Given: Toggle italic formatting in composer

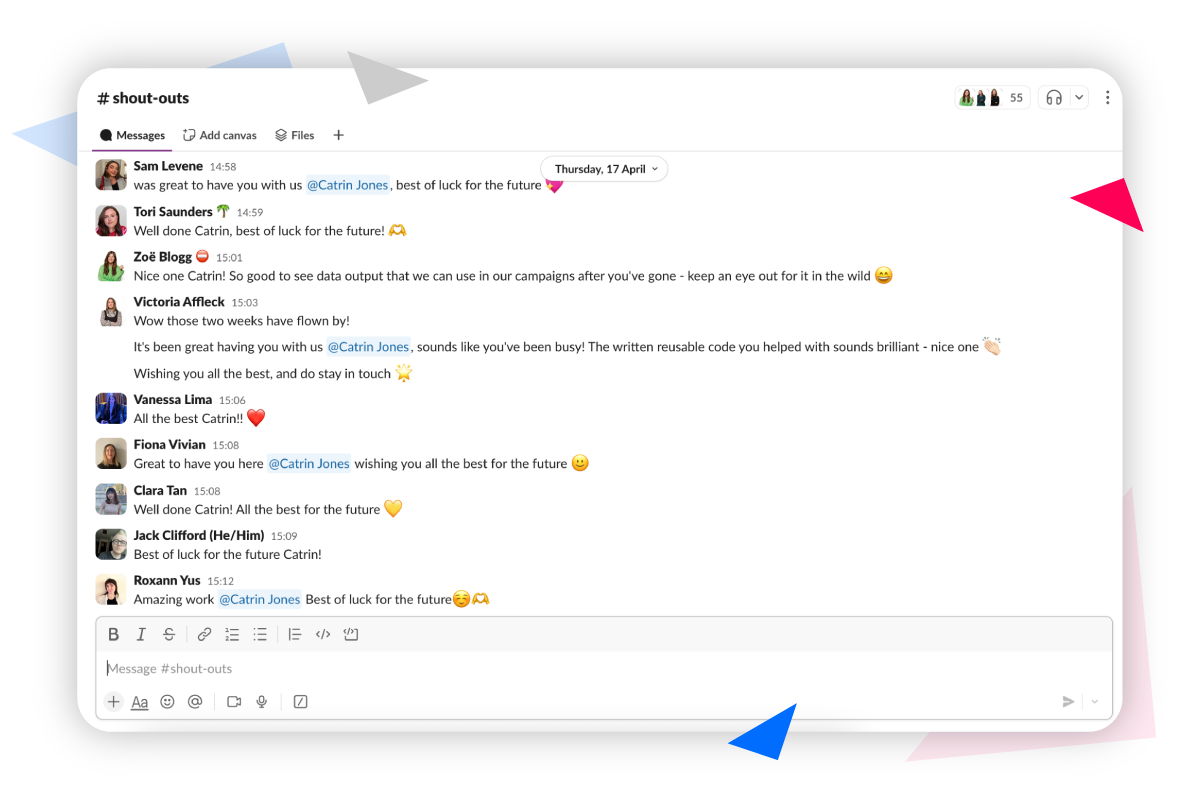Looking at the screenshot, I should pos(141,634).
